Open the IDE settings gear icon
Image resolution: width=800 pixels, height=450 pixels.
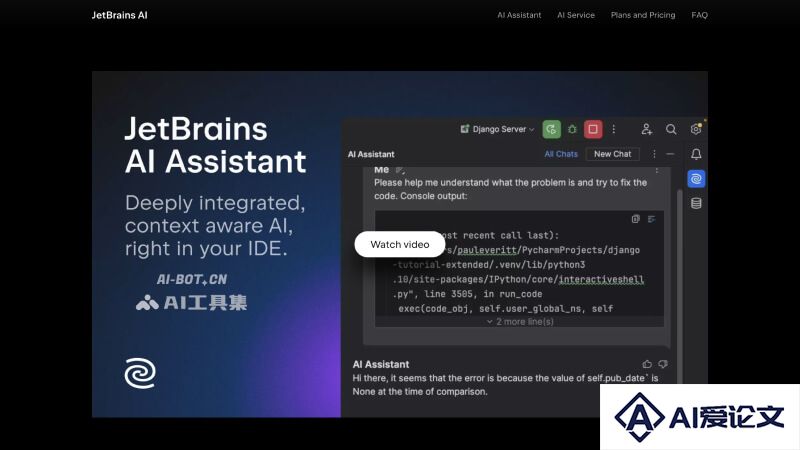pyautogui.click(x=696, y=129)
